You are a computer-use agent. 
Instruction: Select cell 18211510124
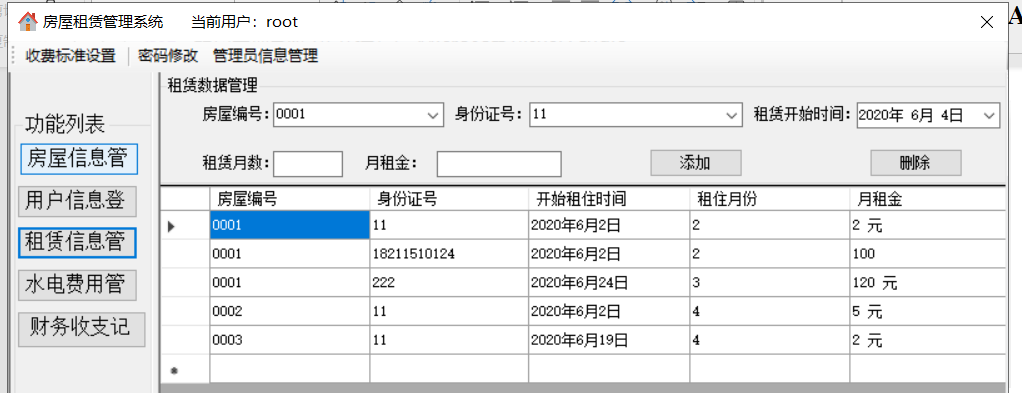(449, 254)
